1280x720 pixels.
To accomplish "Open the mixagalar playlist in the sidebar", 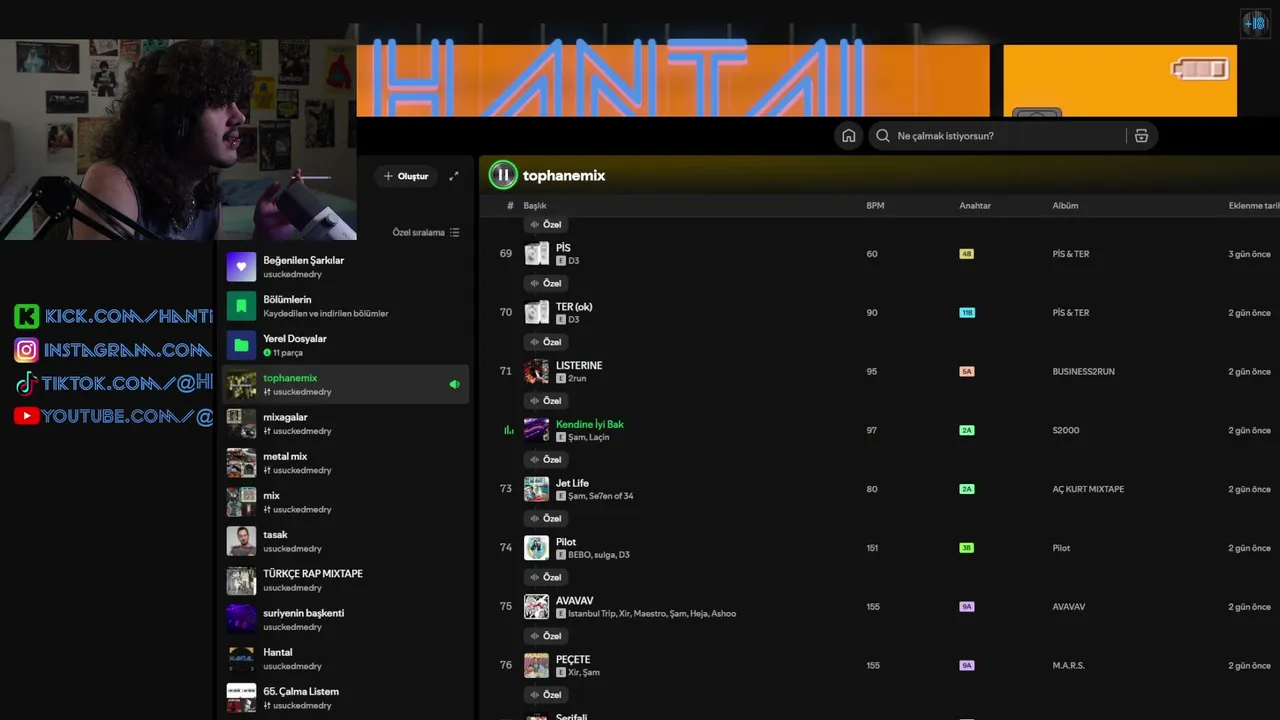I will [x=345, y=423].
